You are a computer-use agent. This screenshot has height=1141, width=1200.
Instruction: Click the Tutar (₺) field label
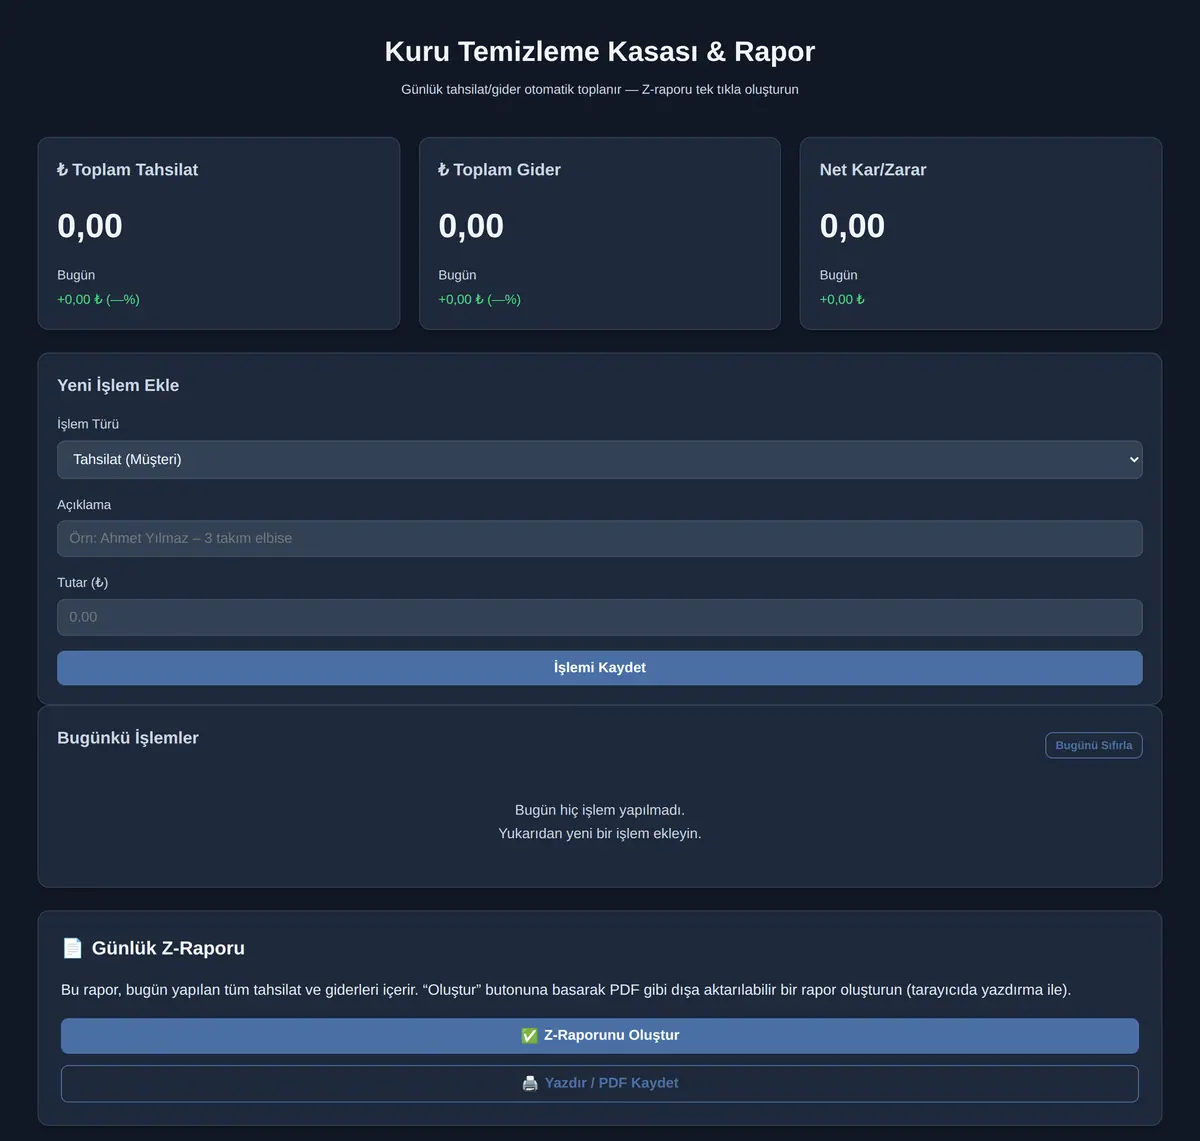[83, 582]
